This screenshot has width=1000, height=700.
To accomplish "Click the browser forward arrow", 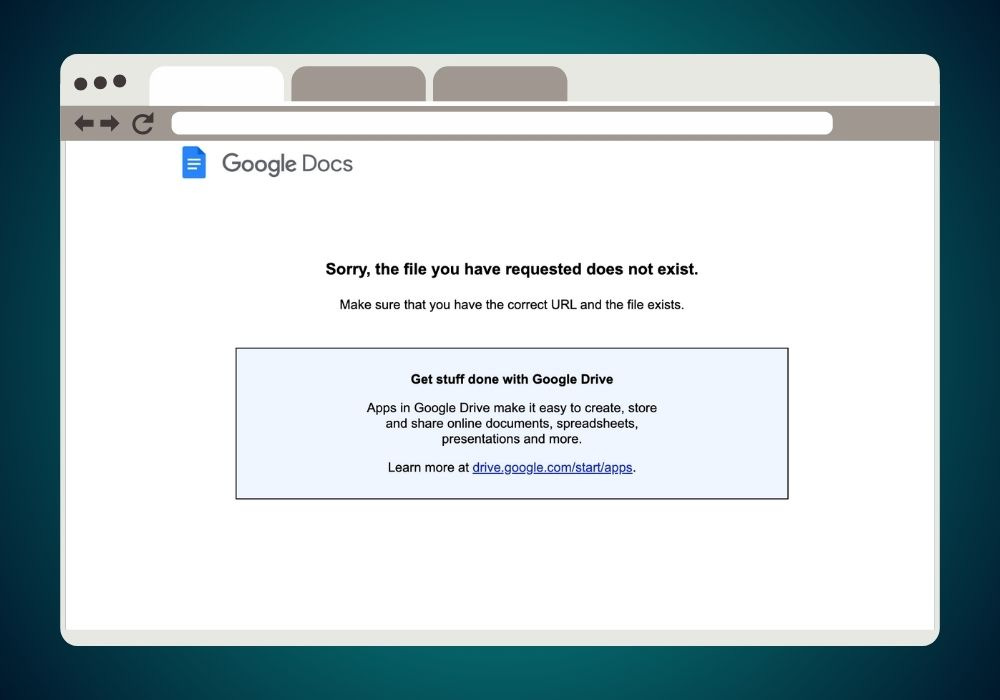I will coord(110,123).
